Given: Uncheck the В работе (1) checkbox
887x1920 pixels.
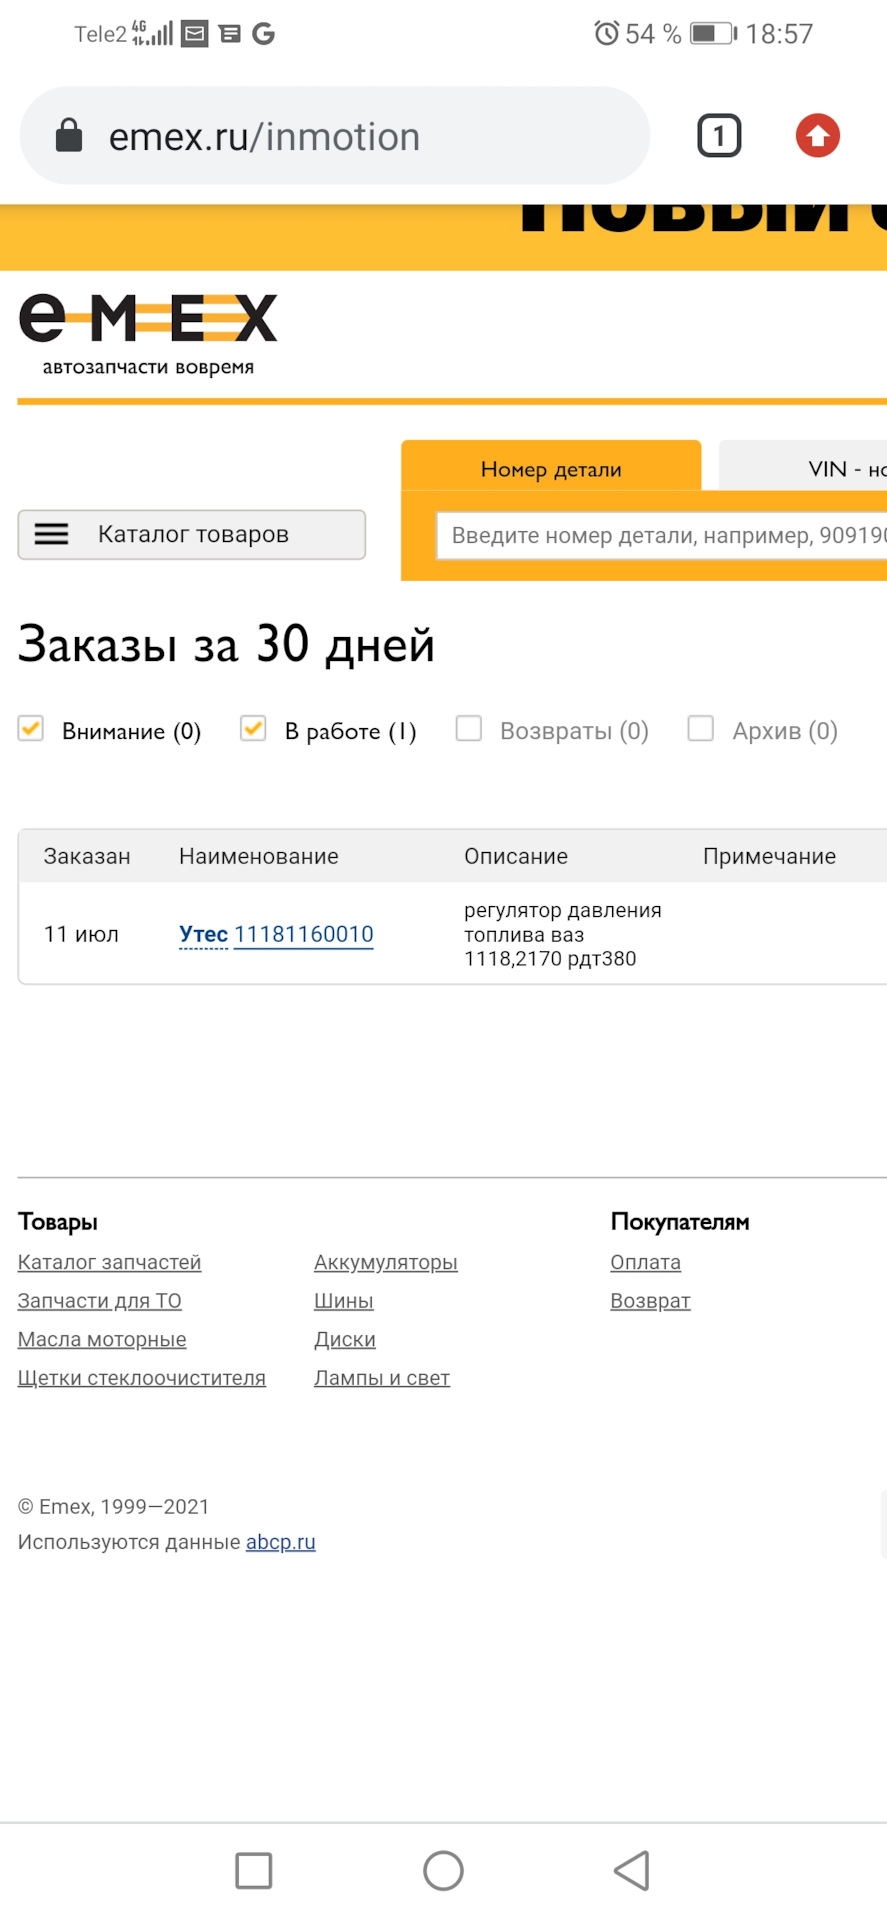Looking at the screenshot, I should 253,729.
